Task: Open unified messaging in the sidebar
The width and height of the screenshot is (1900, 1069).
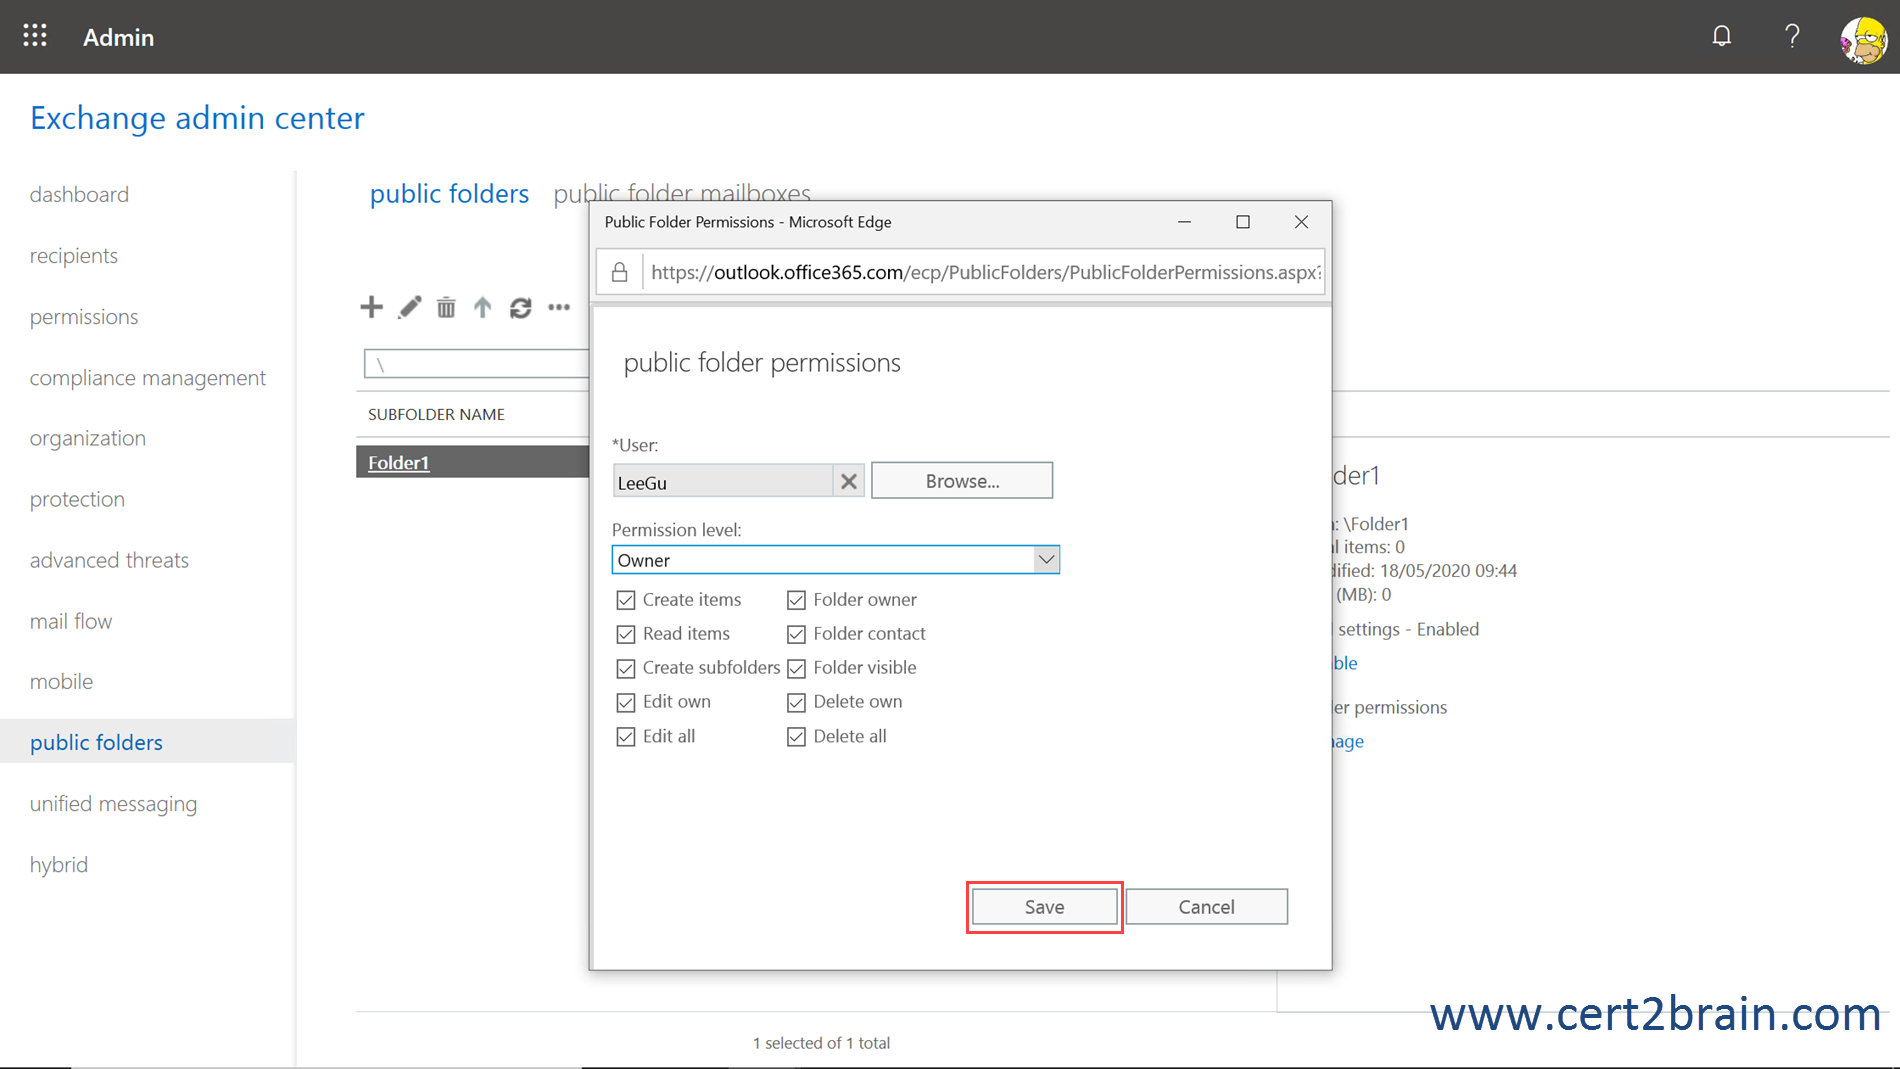Action: (x=113, y=803)
